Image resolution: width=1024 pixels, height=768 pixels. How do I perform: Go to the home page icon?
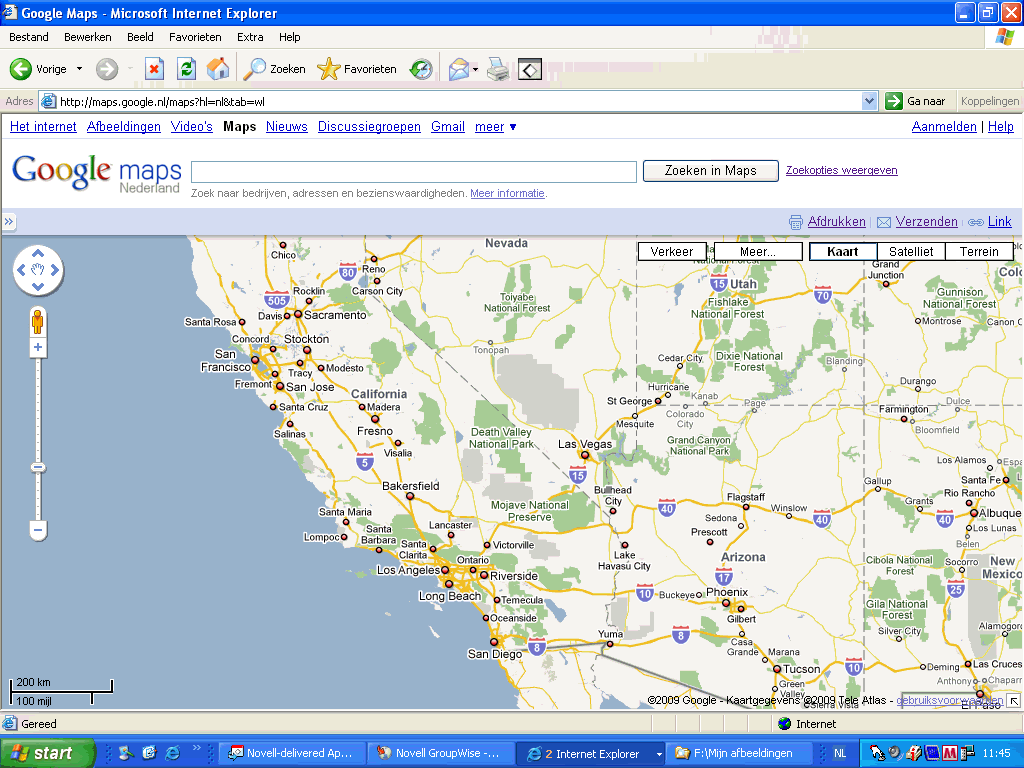[x=217, y=69]
